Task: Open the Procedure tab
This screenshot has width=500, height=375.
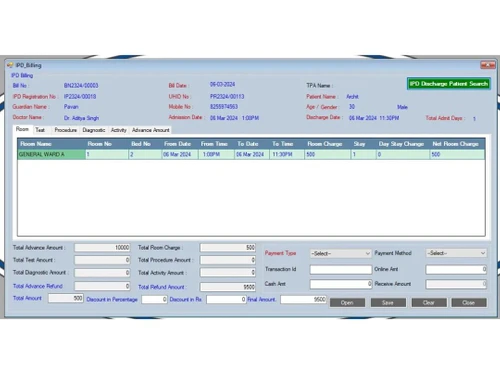Action: click(66, 130)
